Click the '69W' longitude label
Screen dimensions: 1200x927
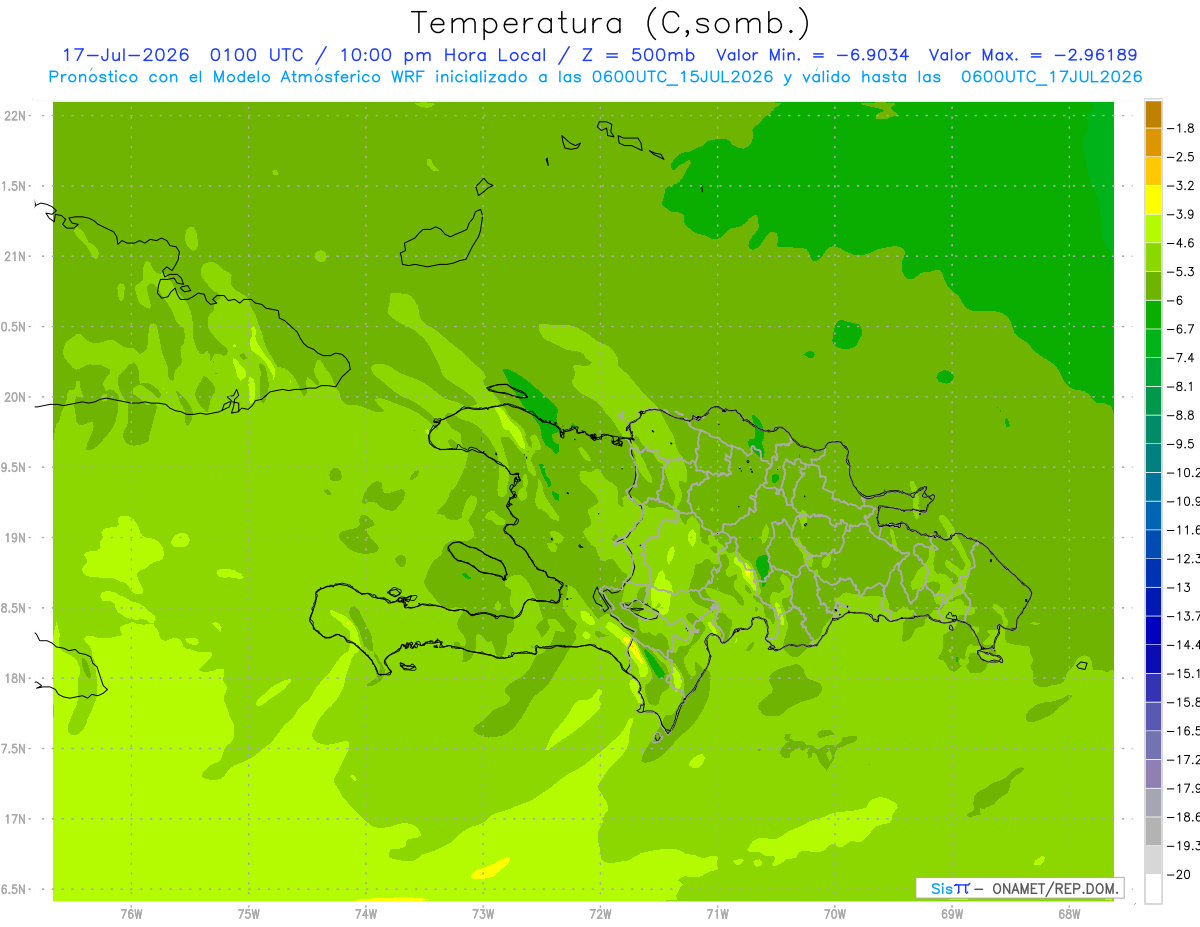click(x=952, y=913)
